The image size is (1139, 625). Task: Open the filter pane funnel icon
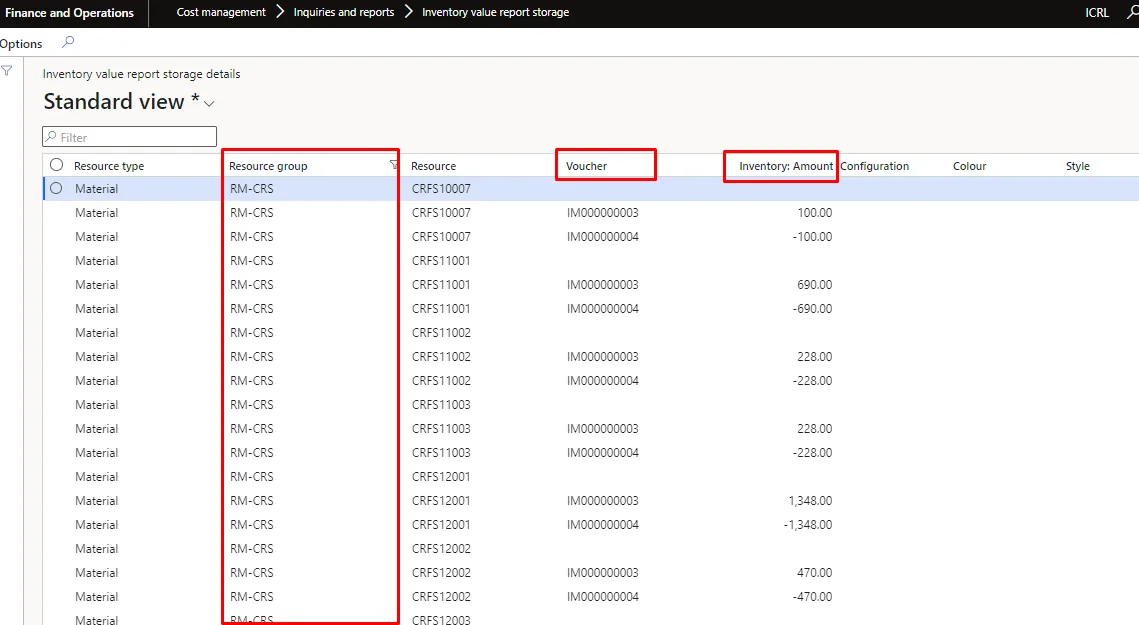point(7,70)
